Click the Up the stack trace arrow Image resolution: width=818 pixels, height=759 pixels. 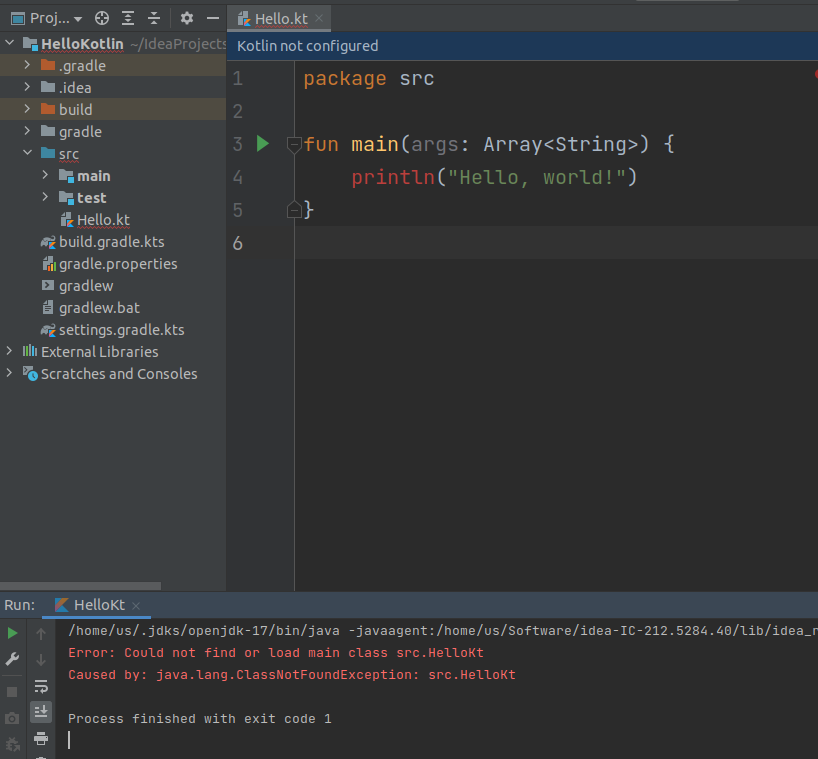pos(41,634)
